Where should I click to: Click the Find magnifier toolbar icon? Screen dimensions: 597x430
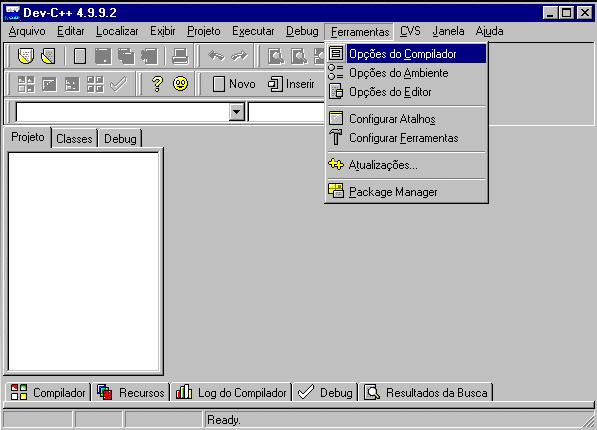(x=276, y=56)
